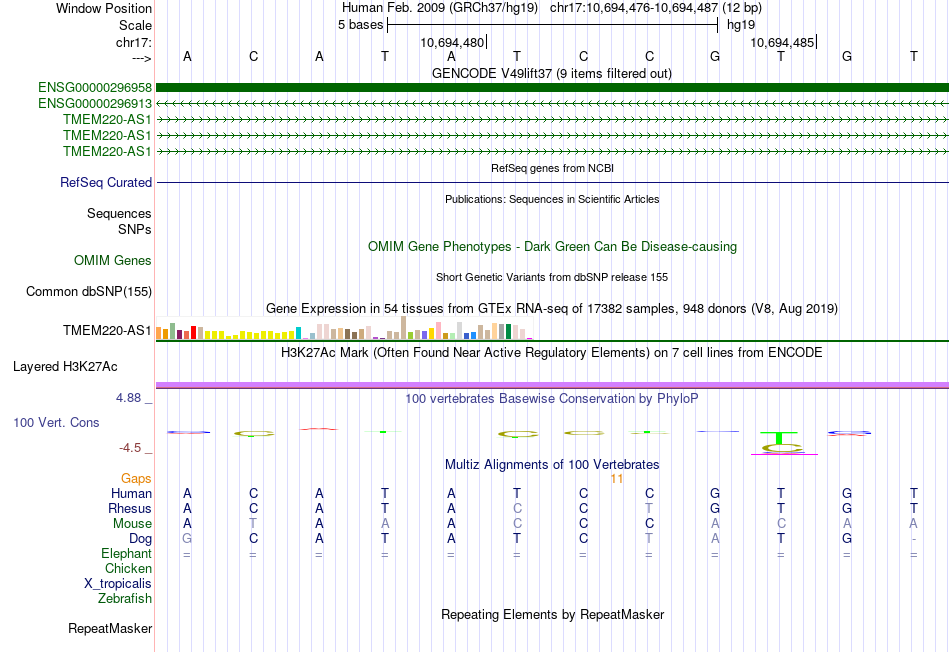This screenshot has height=652, width=950.
Task: Click the chr17: ruler label
Action: coord(134,42)
